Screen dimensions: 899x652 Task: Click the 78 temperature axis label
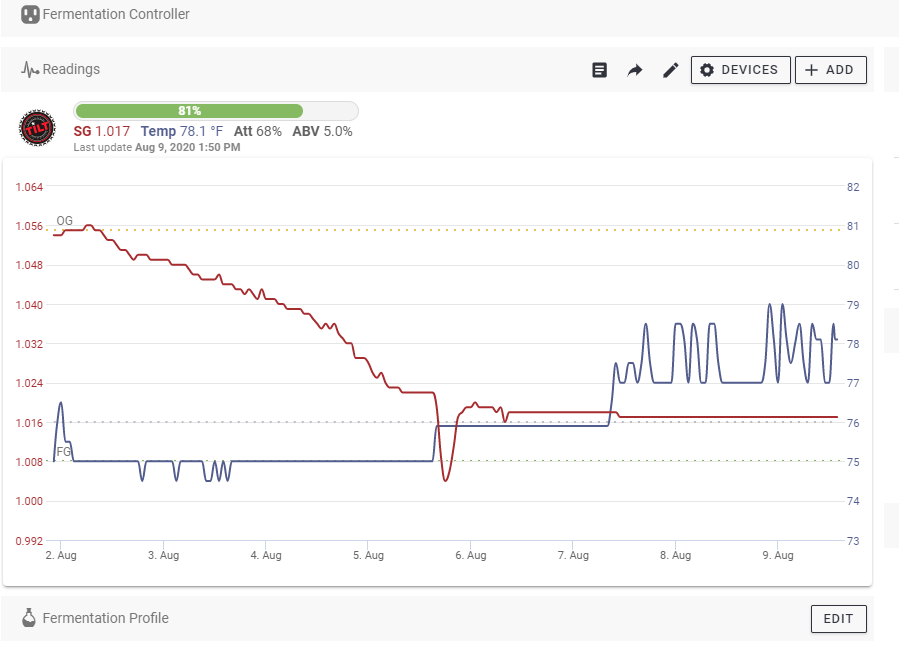click(x=853, y=344)
